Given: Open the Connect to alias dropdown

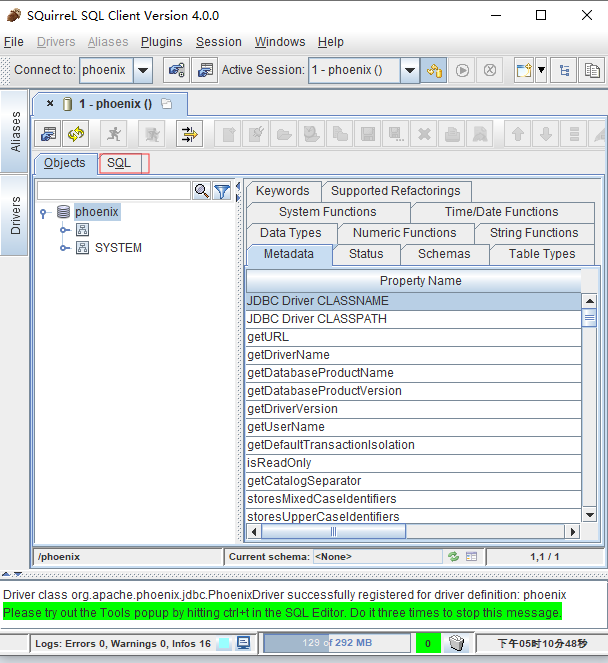Looking at the screenshot, I should (142, 70).
